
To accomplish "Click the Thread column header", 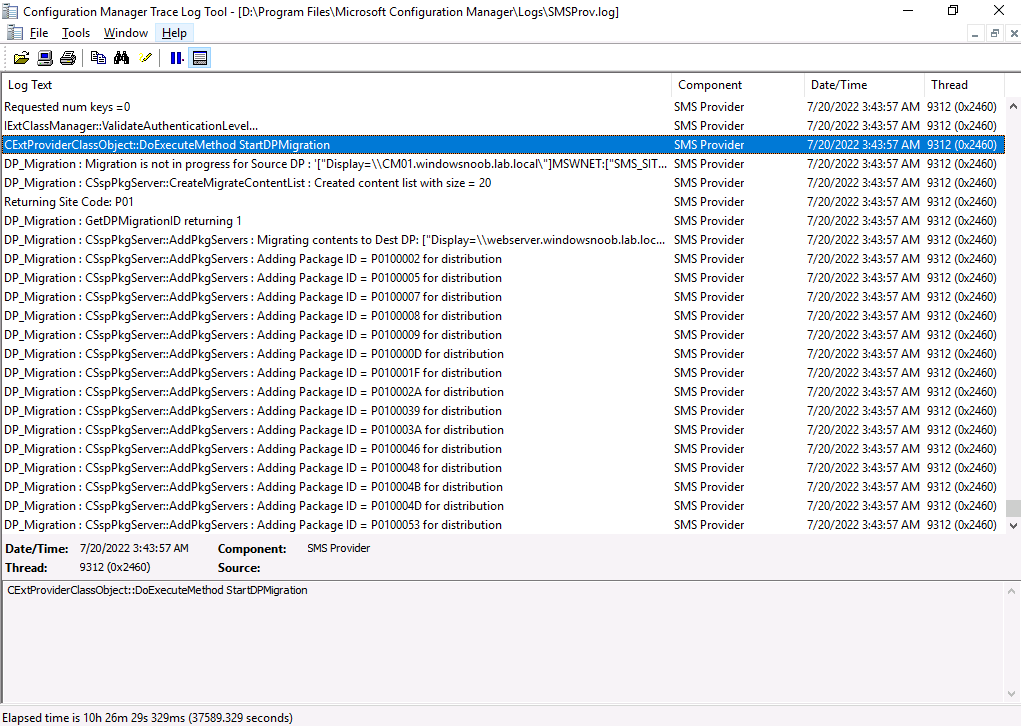I will [x=964, y=85].
